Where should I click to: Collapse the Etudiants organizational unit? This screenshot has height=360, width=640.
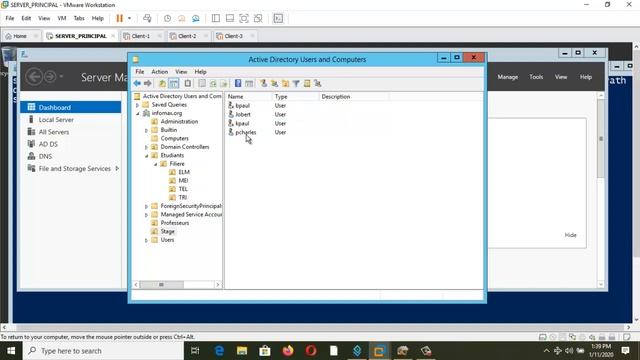pos(146,156)
